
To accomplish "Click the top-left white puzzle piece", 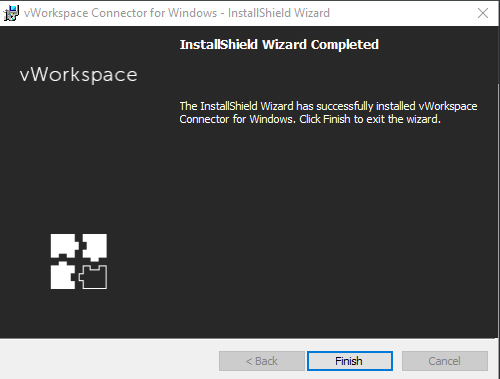I will pos(64,246).
